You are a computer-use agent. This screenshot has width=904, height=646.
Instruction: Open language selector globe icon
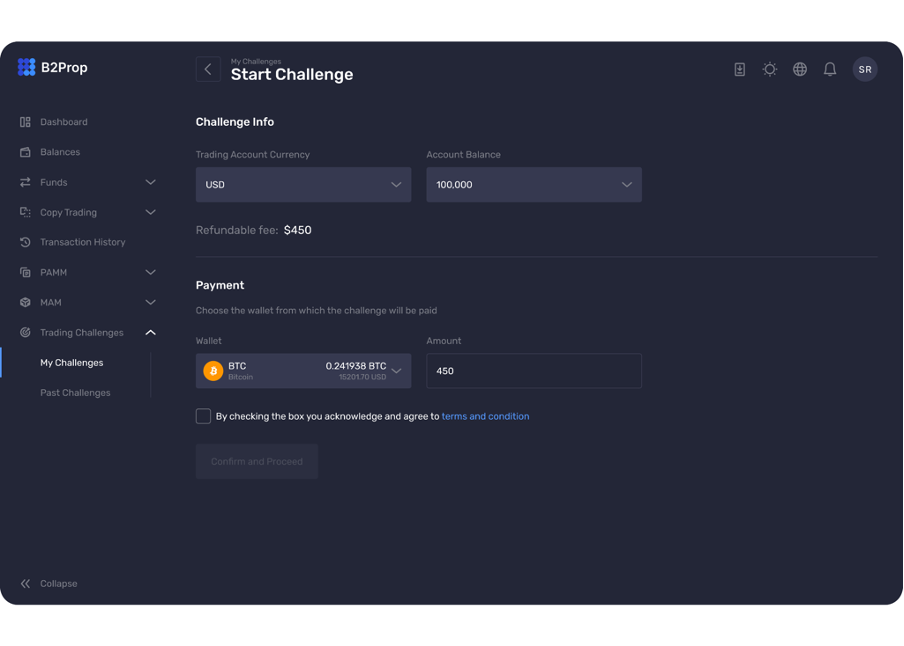(800, 69)
